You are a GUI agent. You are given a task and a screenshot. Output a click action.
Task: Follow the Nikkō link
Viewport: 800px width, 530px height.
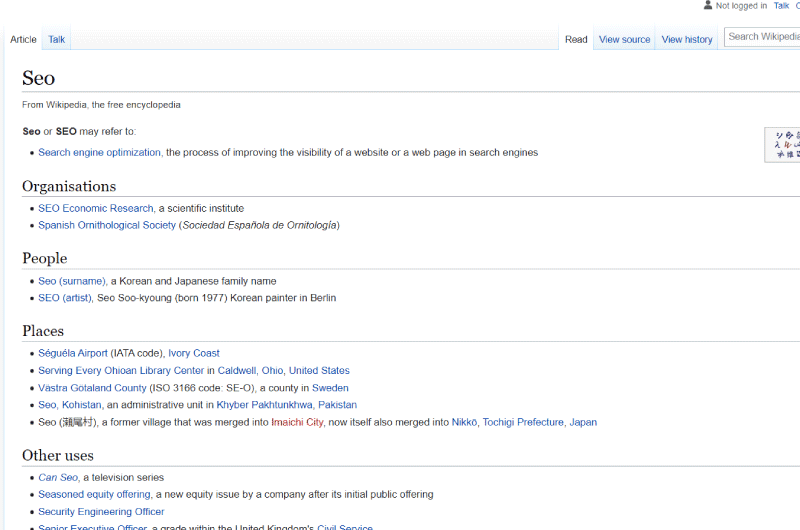pos(464,422)
